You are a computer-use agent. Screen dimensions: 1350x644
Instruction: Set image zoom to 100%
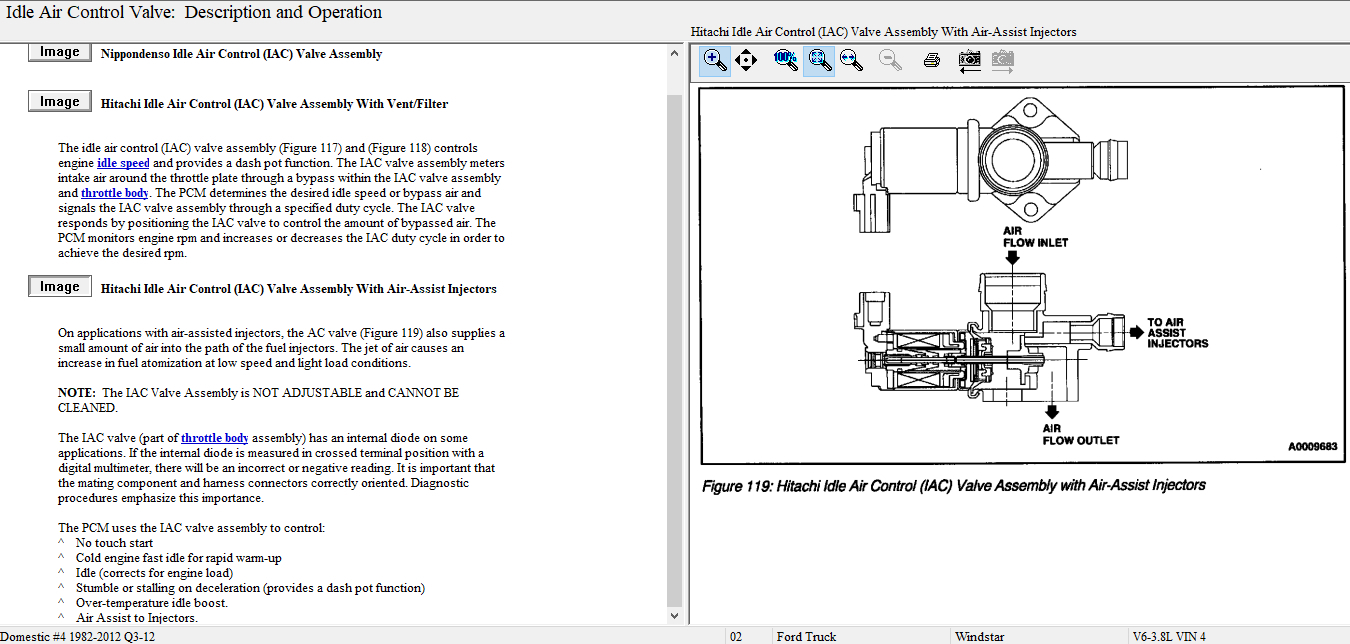pos(786,60)
